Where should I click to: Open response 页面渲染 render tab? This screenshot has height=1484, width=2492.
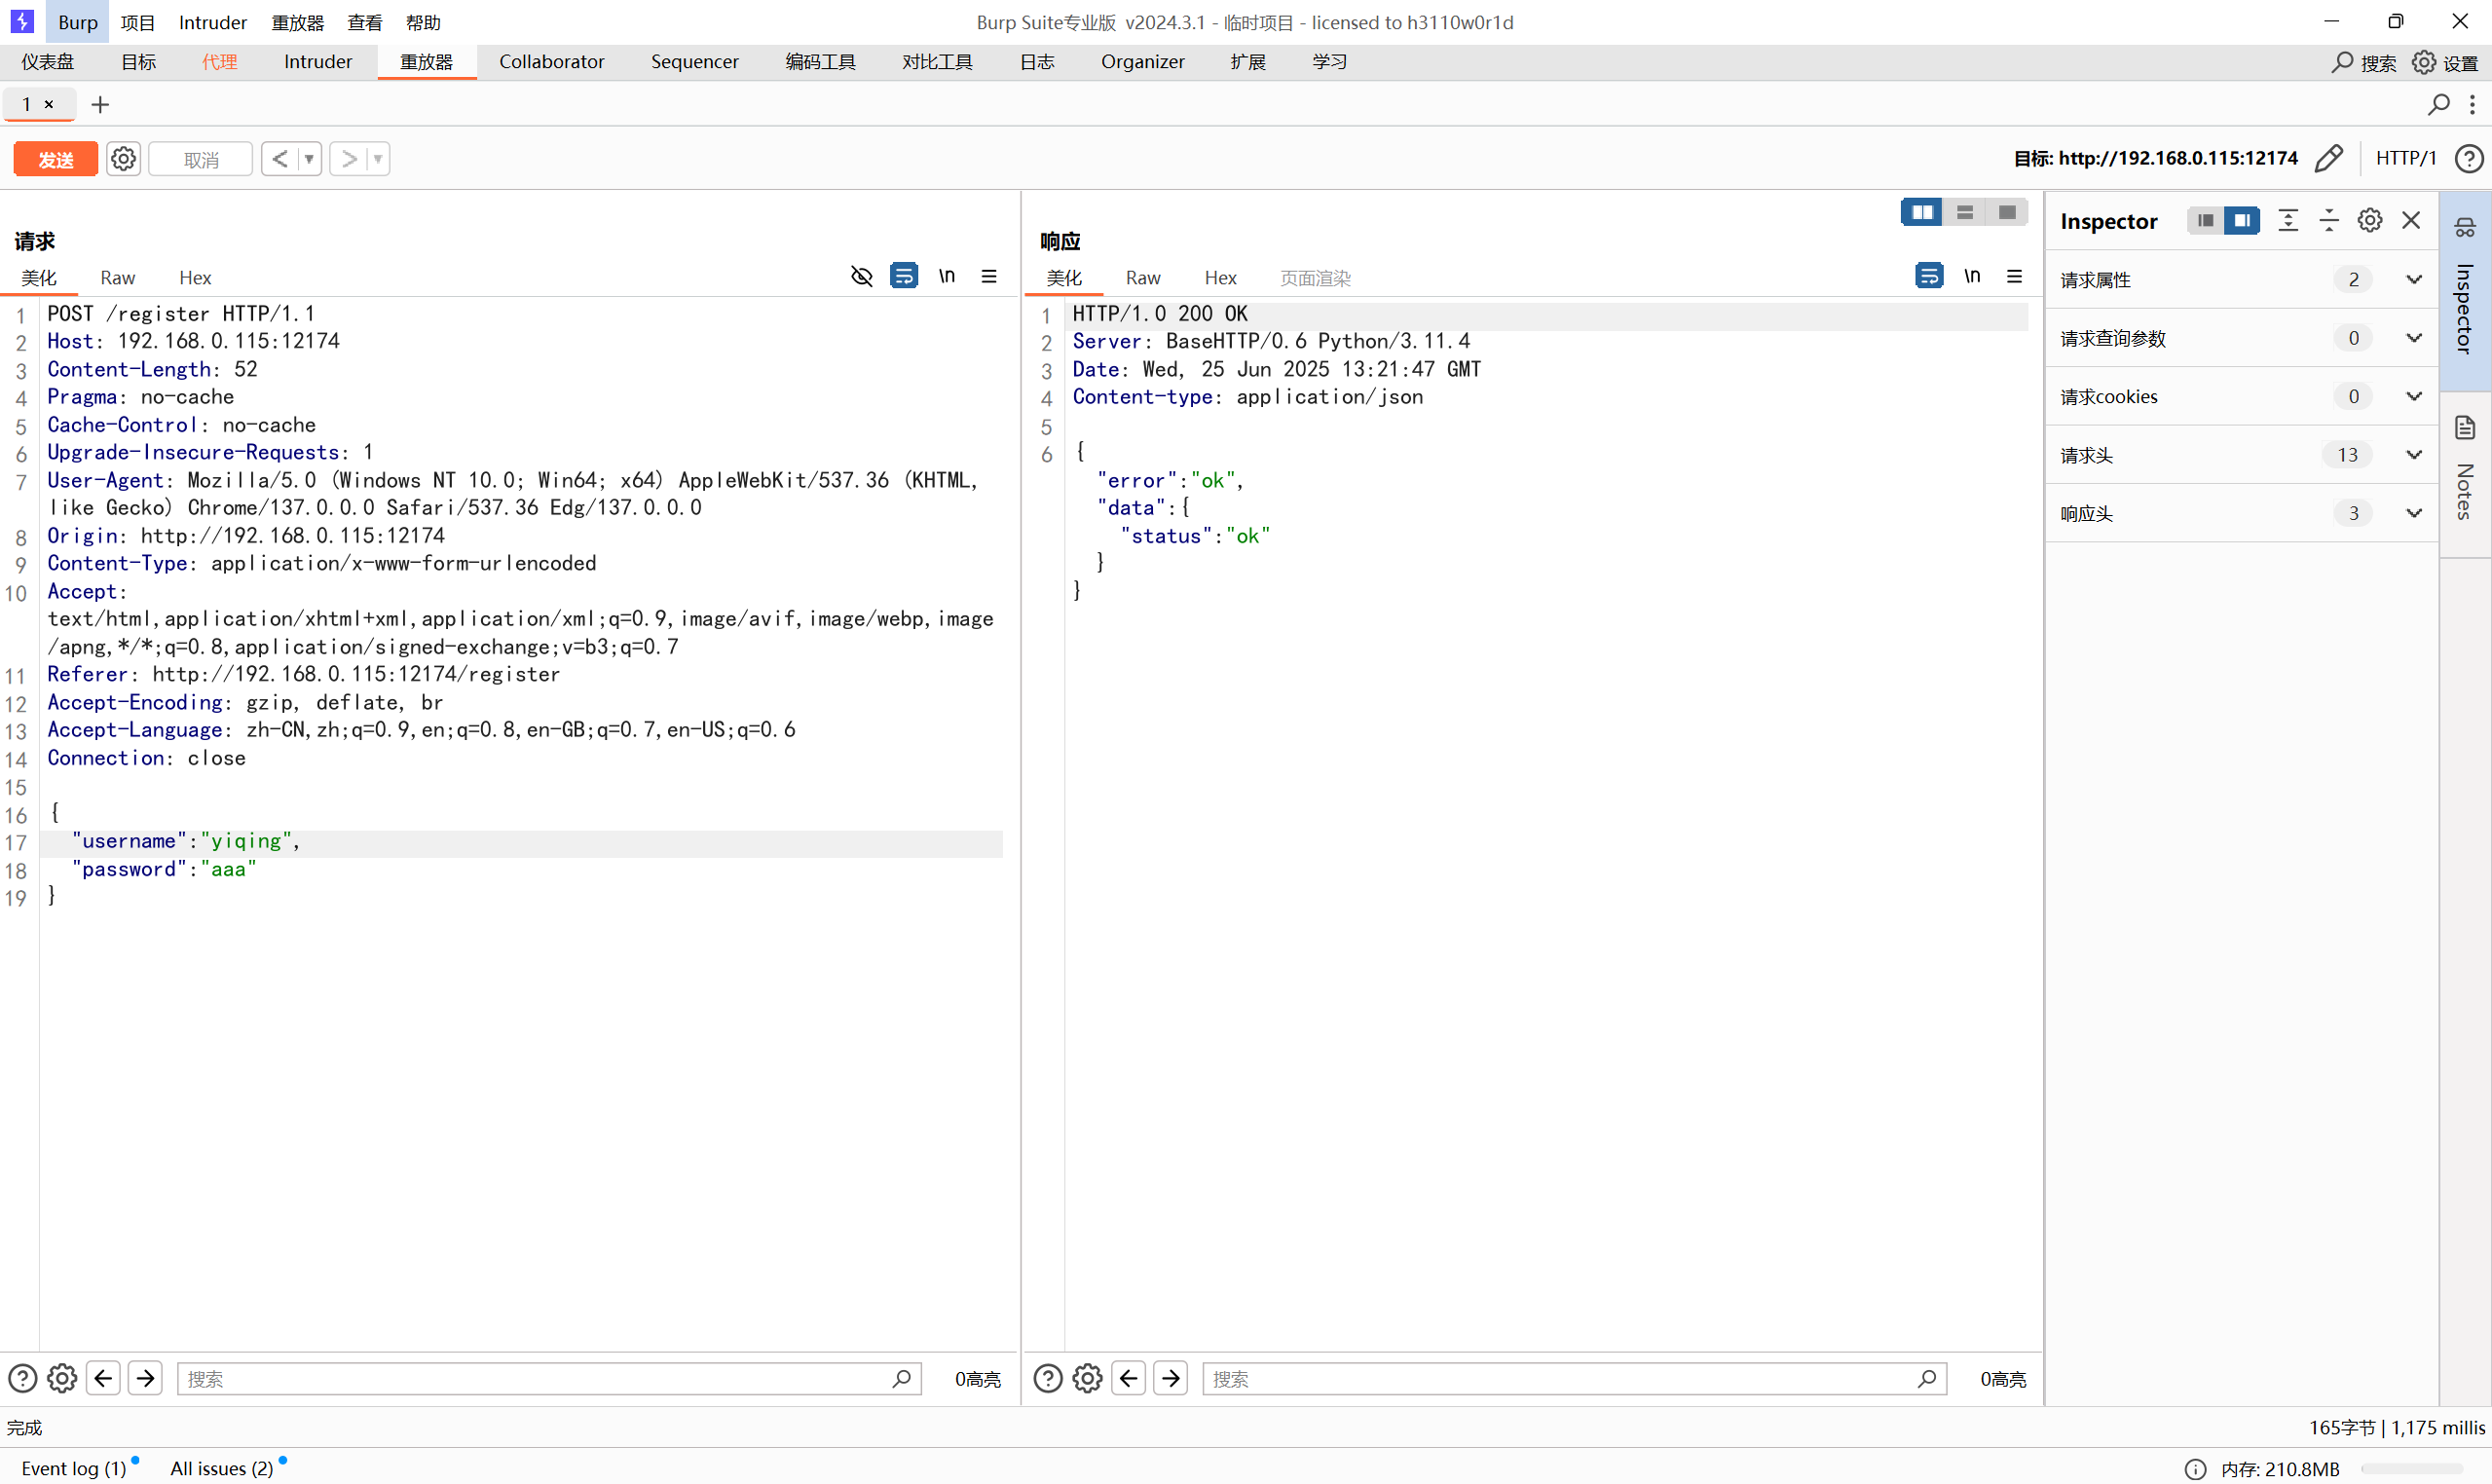[x=1315, y=278]
